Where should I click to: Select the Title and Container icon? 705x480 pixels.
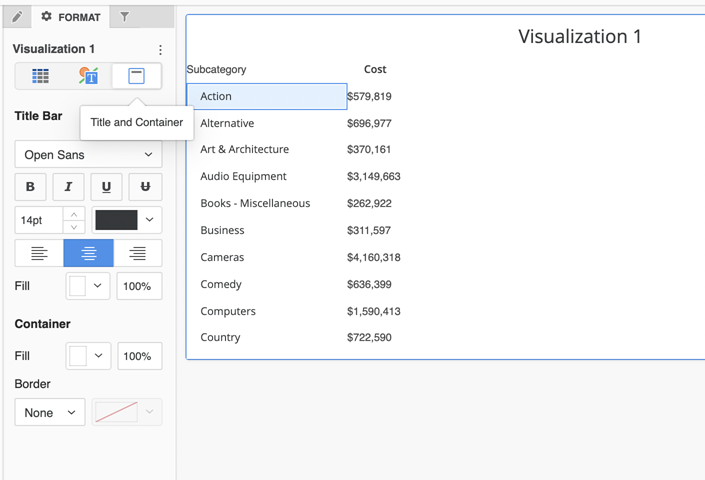(x=137, y=76)
